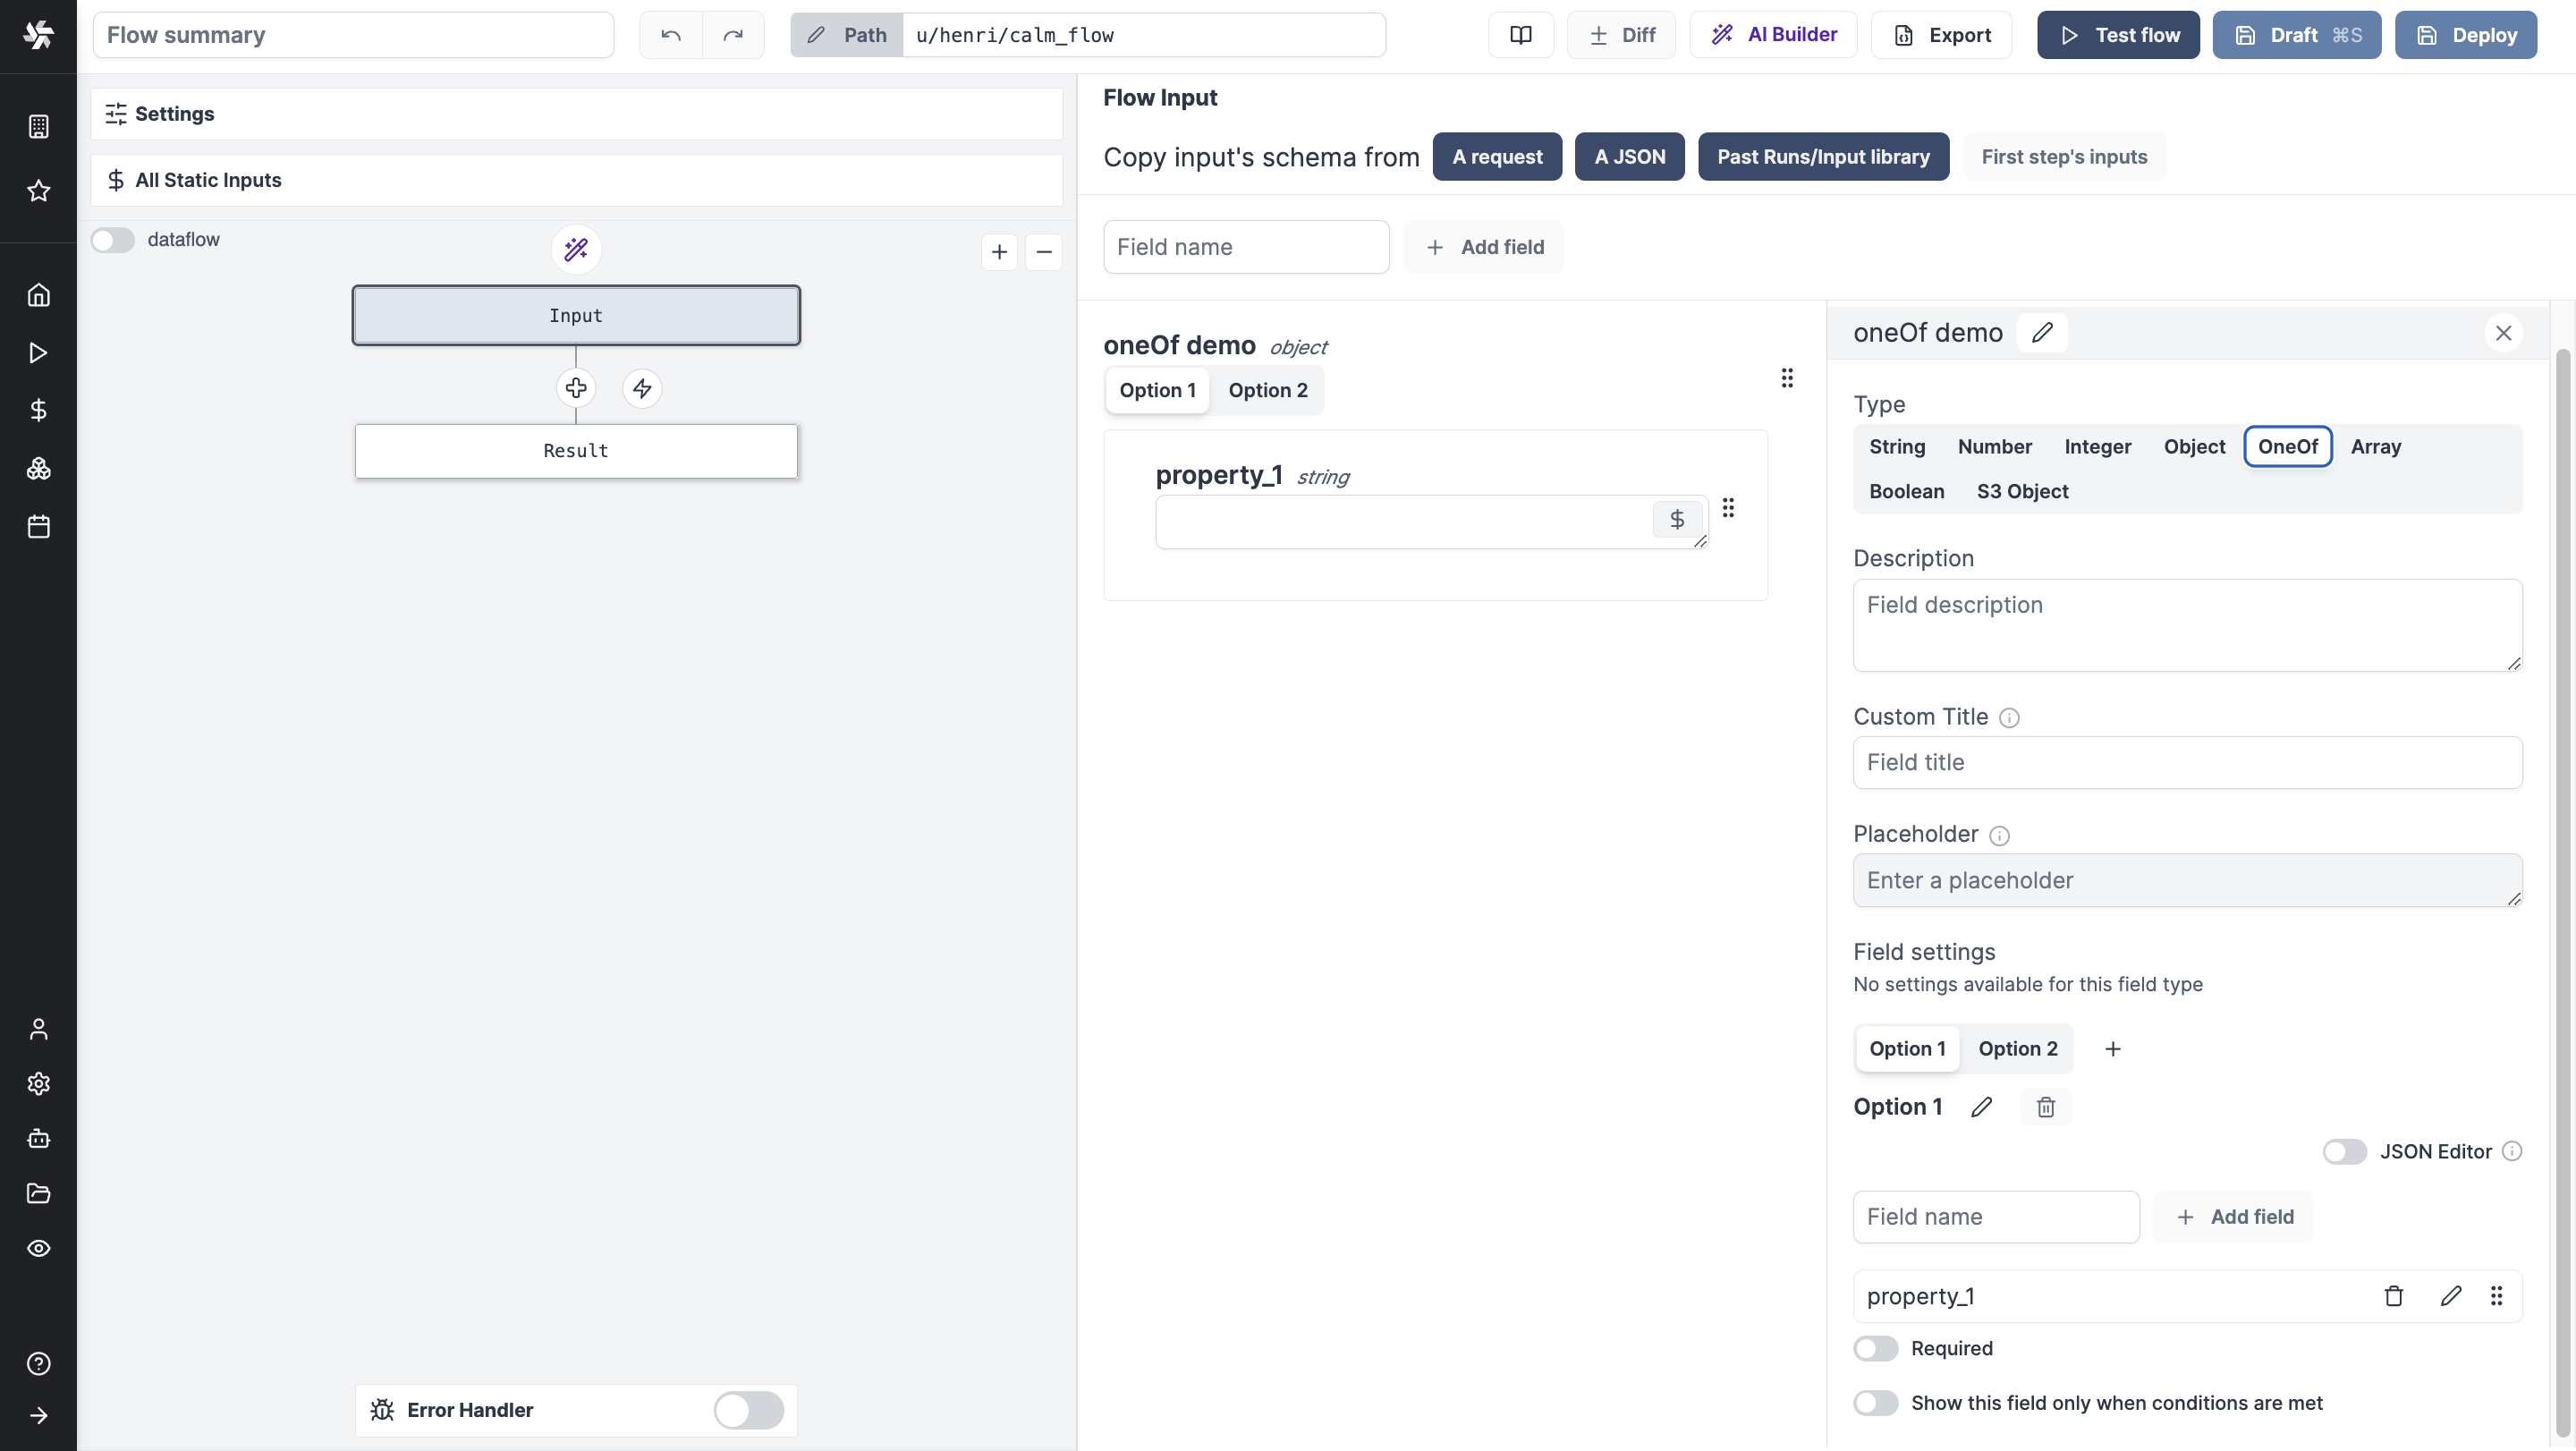The width and height of the screenshot is (2576, 1451).
Task: Open the documentation book icon
Action: [1520, 35]
